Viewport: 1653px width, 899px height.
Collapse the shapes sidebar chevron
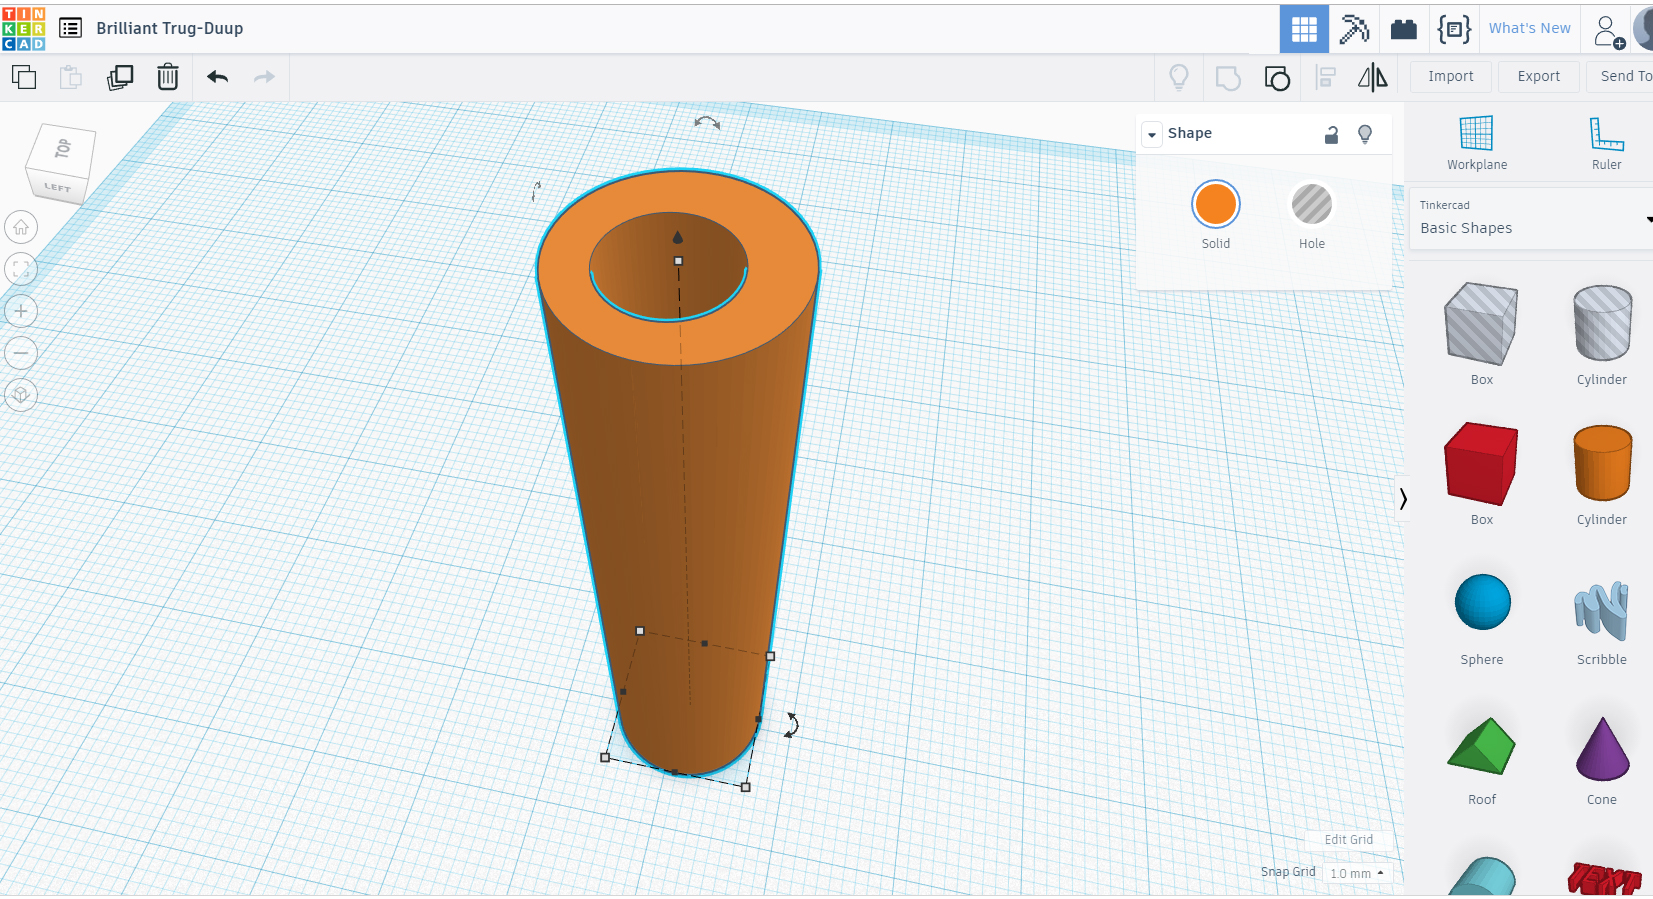click(x=1402, y=498)
